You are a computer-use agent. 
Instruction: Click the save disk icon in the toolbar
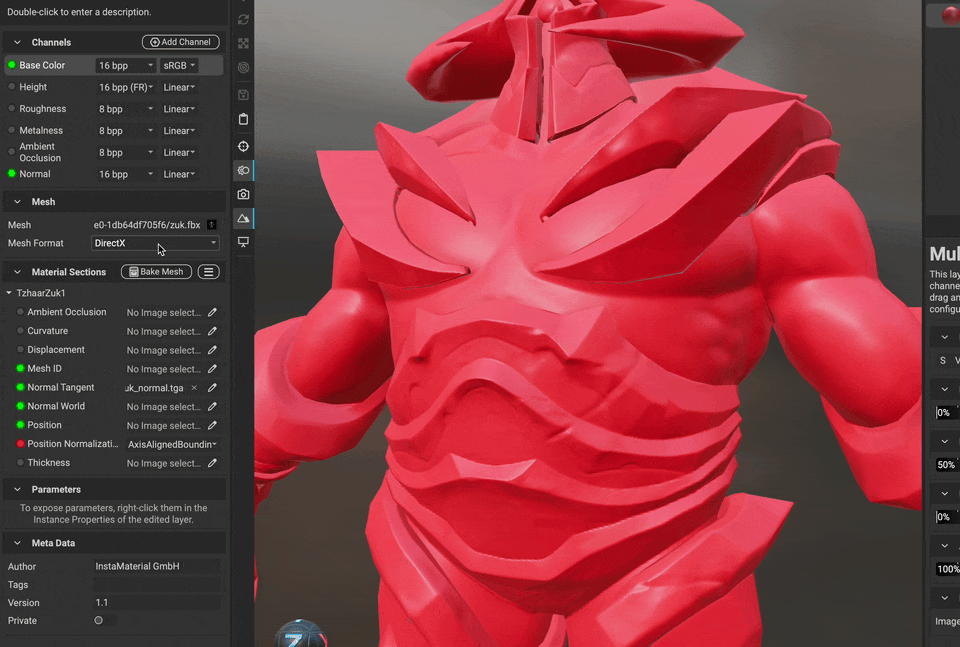coord(243,95)
